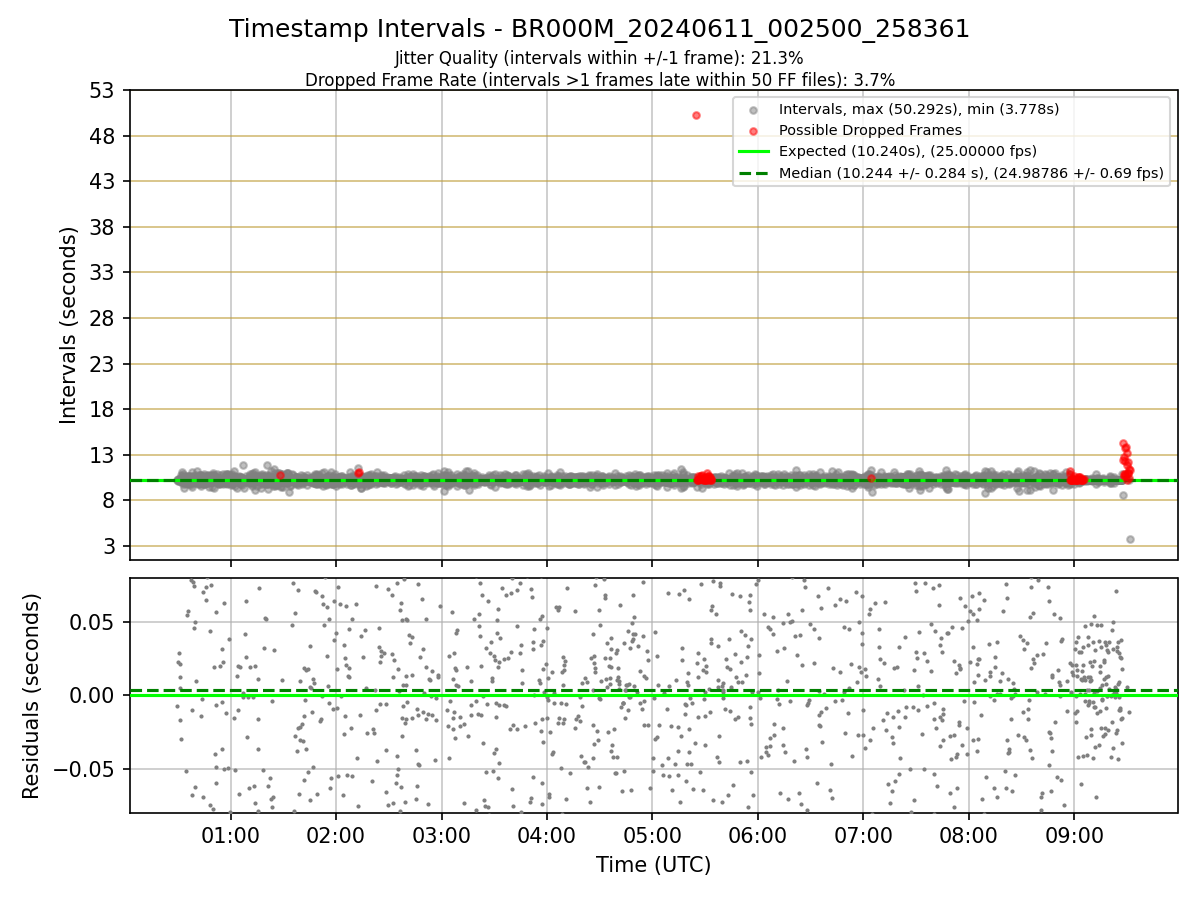This screenshot has height=900, width=1200.
Task: Click the red outlier point near 50 seconds
Action: tap(696, 115)
